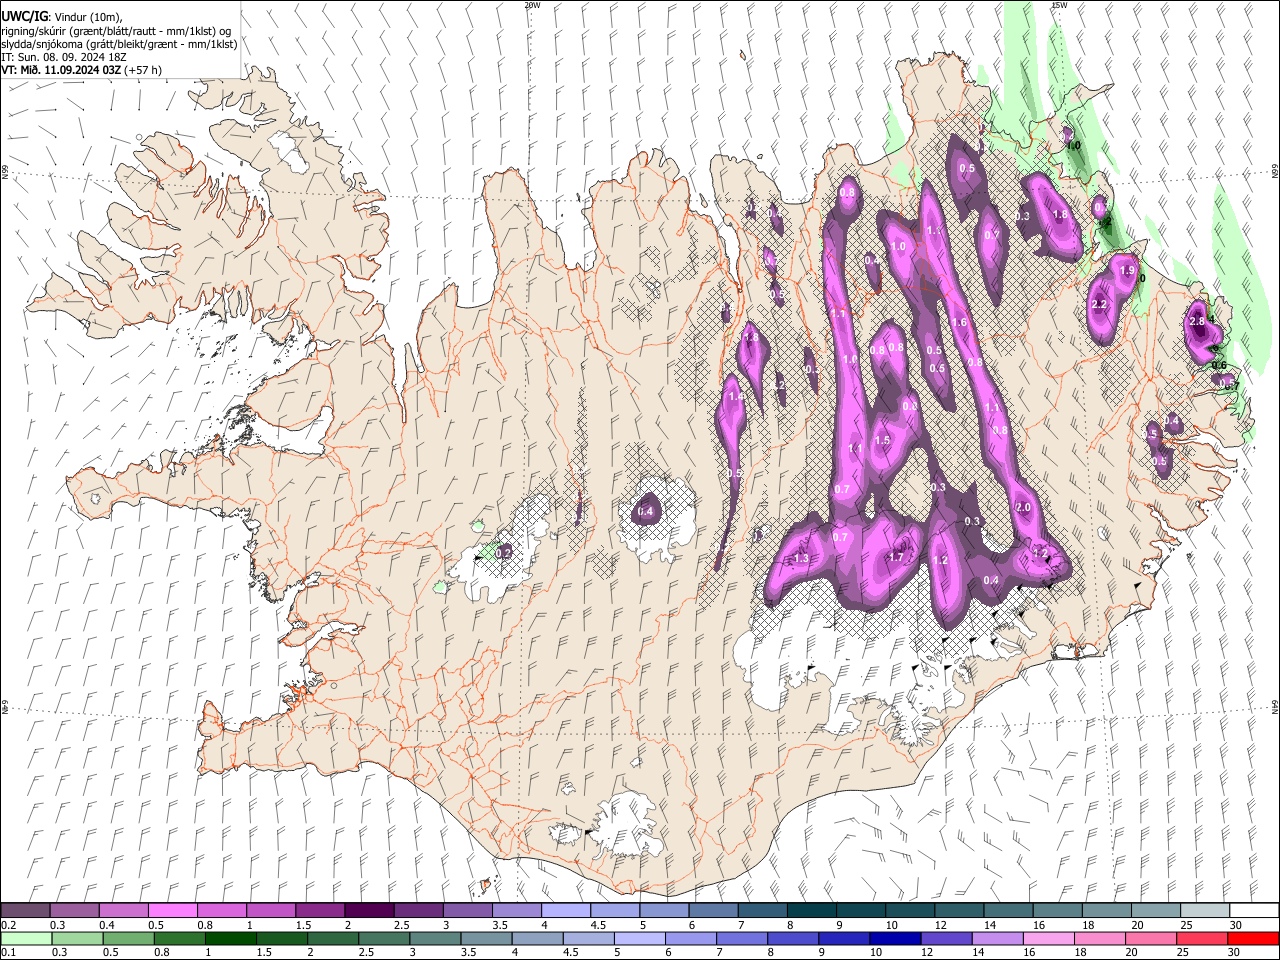Select the deep blue "10" swatch on rain scale

[896, 938]
